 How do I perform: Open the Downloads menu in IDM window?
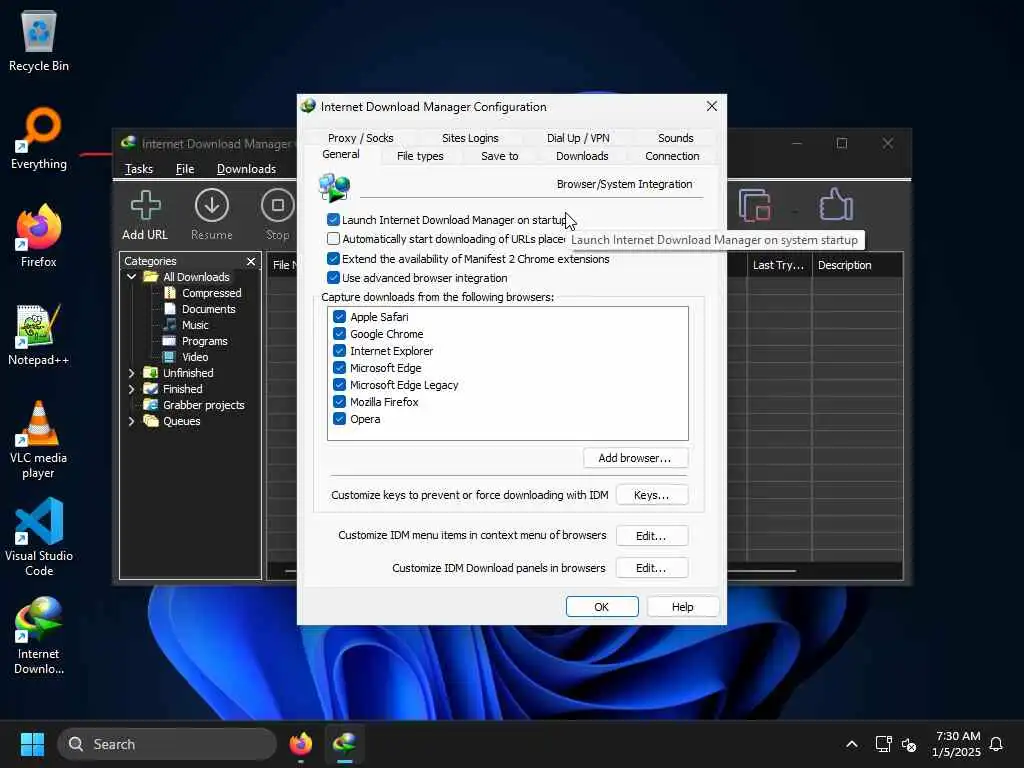coord(246,168)
